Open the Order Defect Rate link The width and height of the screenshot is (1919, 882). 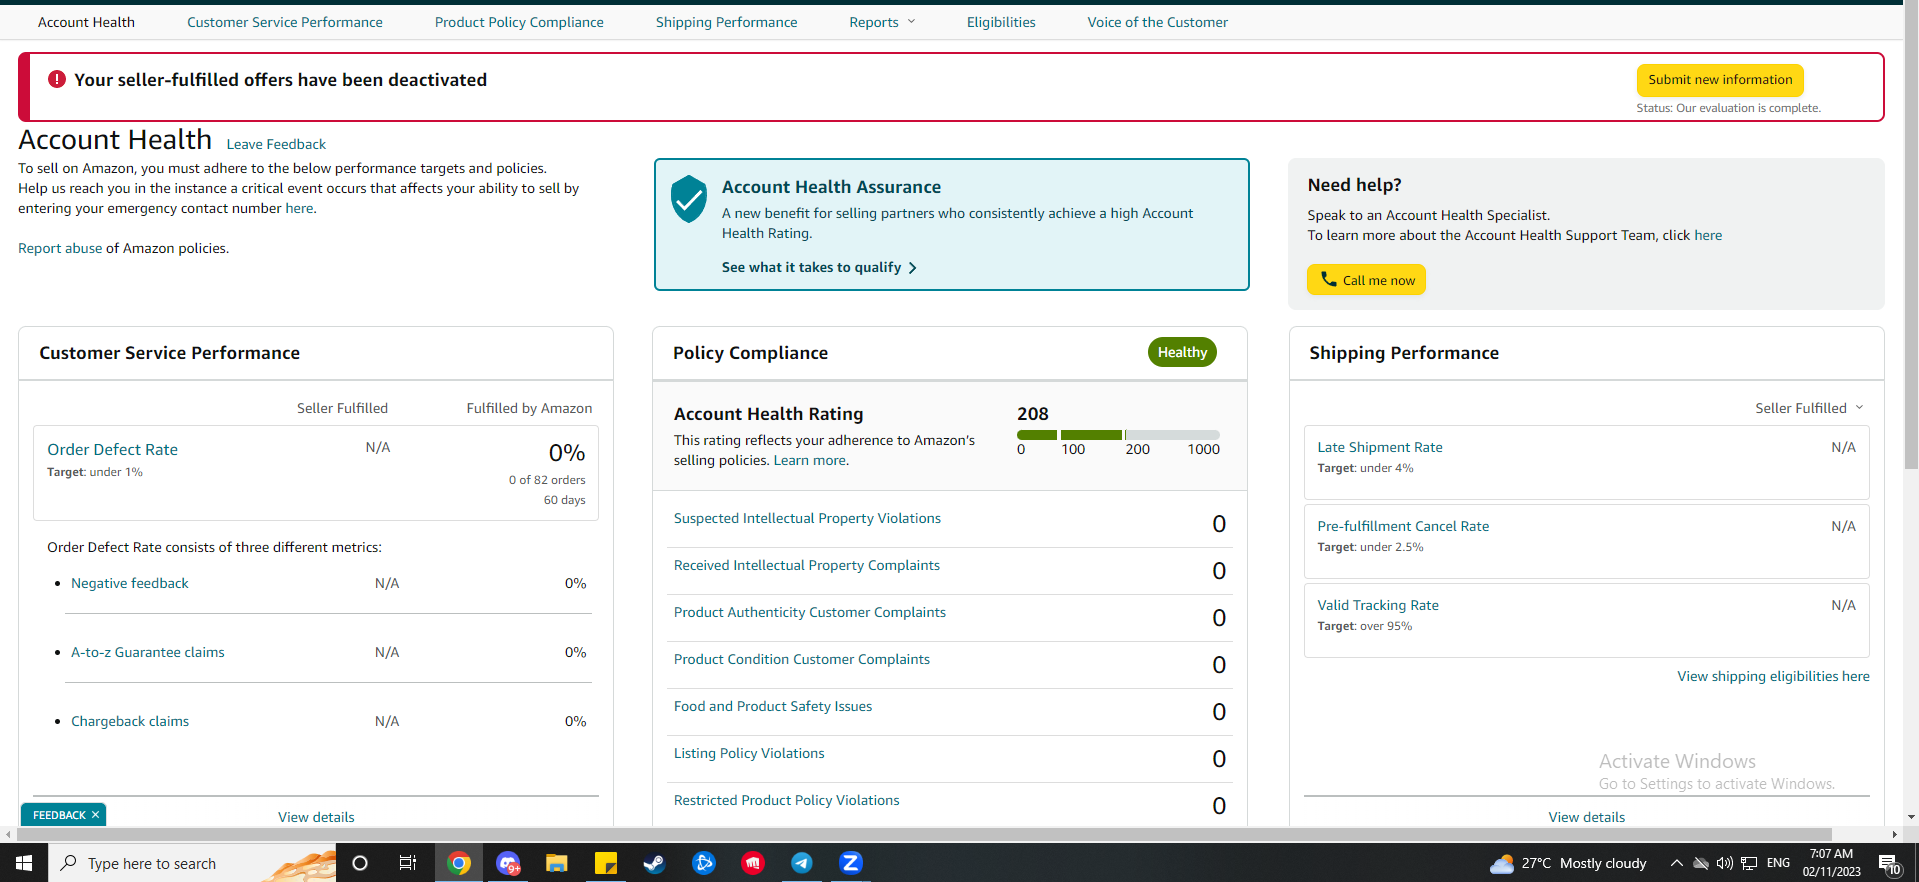point(113,450)
